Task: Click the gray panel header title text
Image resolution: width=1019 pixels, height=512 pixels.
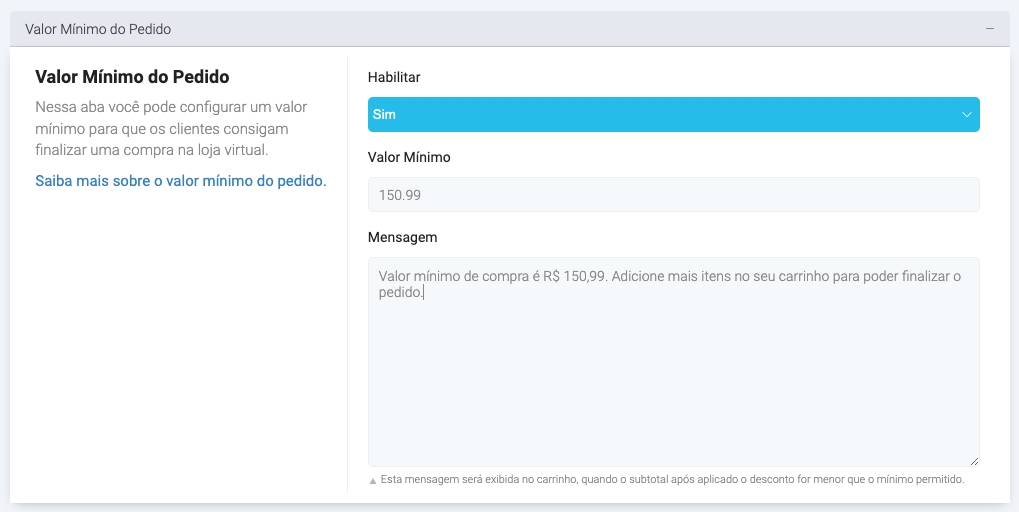Action: [x=98, y=29]
